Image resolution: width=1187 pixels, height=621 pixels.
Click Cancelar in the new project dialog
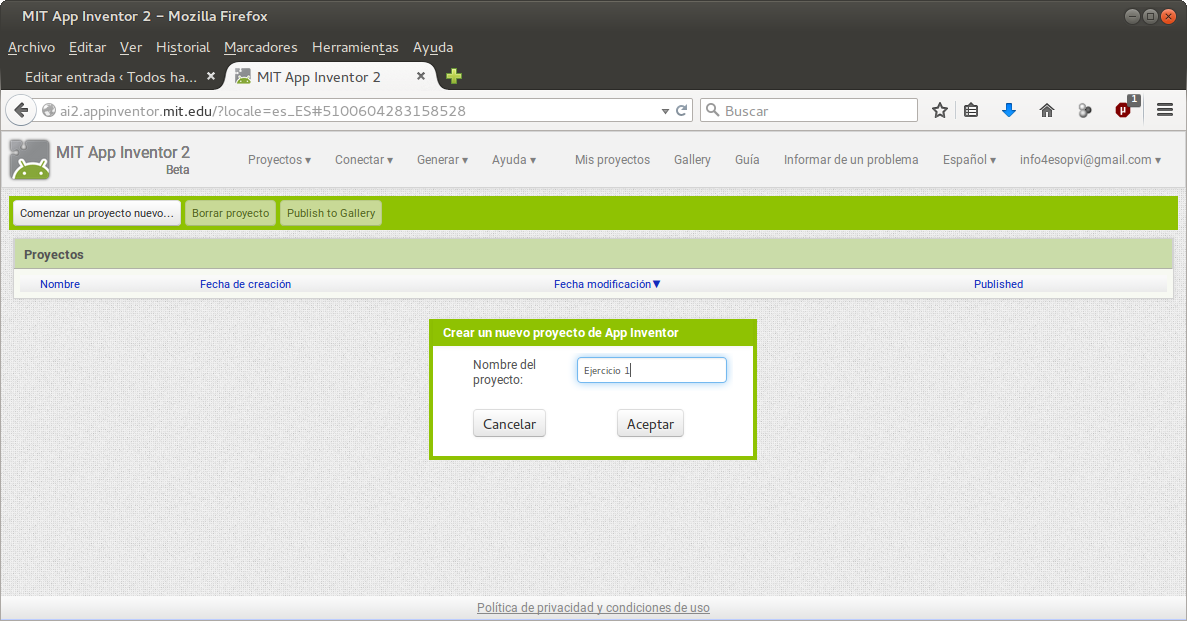(509, 424)
